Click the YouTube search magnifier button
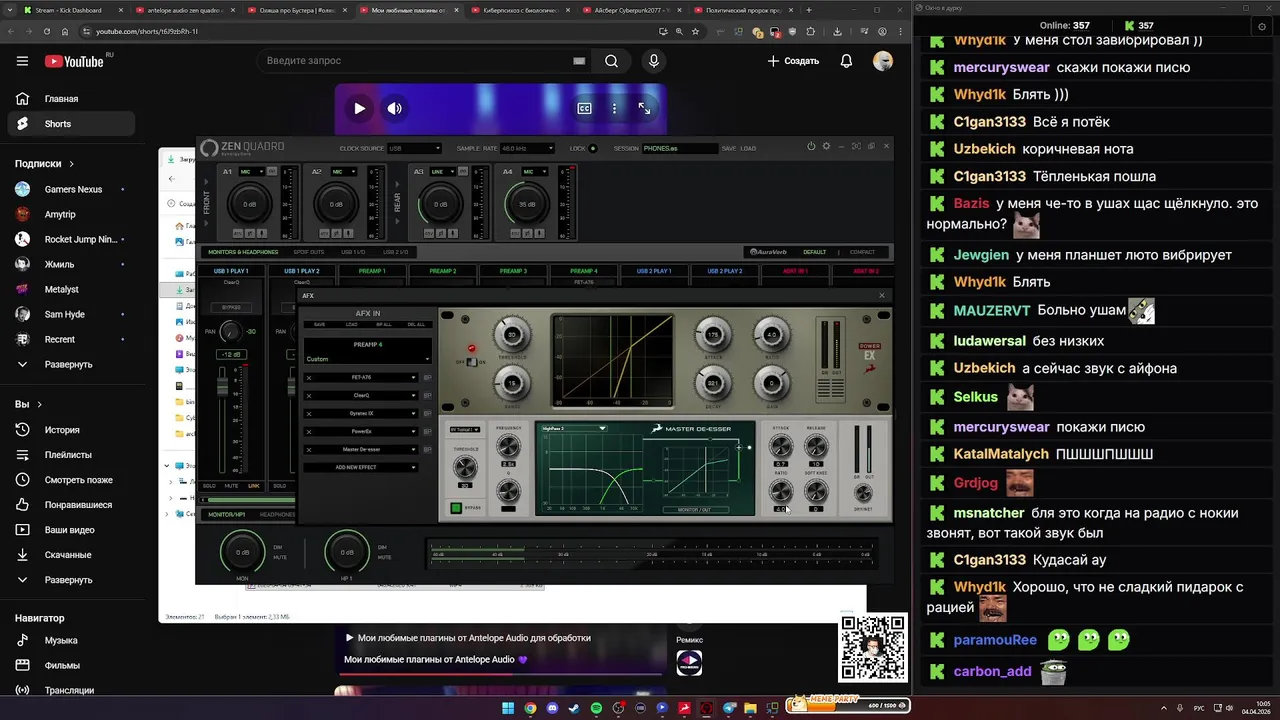The width and height of the screenshot is (1280, 720). point(611,61)
